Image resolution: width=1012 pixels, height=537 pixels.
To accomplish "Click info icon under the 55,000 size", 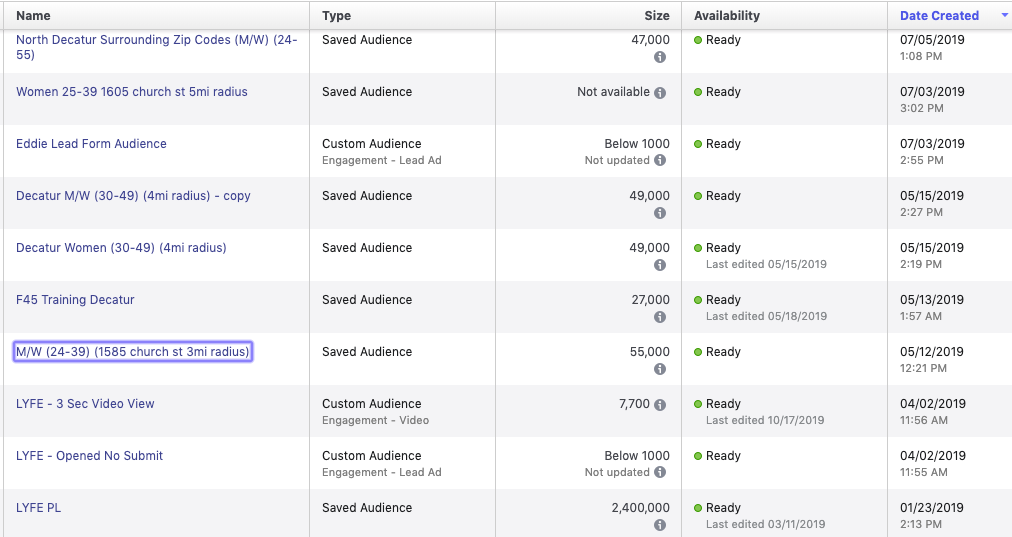I will coord(660,369).
